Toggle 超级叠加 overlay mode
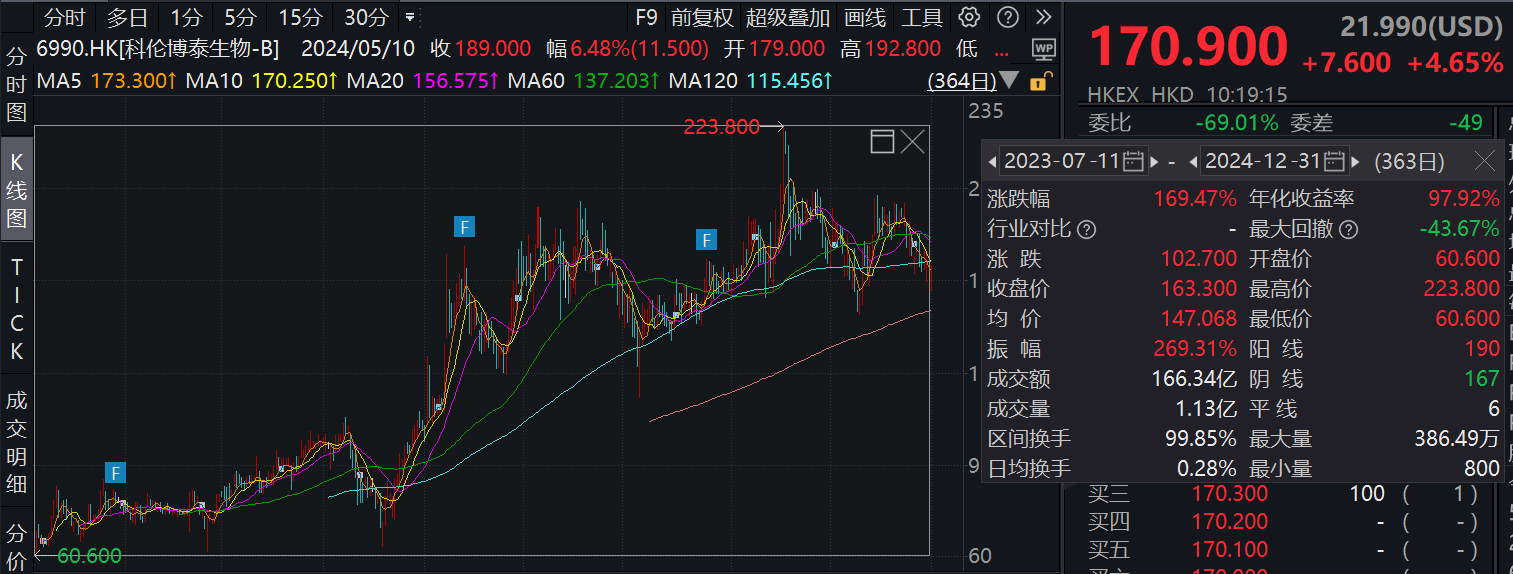Image resolution: width=1513 pixels, height=574 pixels. click(788, 17)
